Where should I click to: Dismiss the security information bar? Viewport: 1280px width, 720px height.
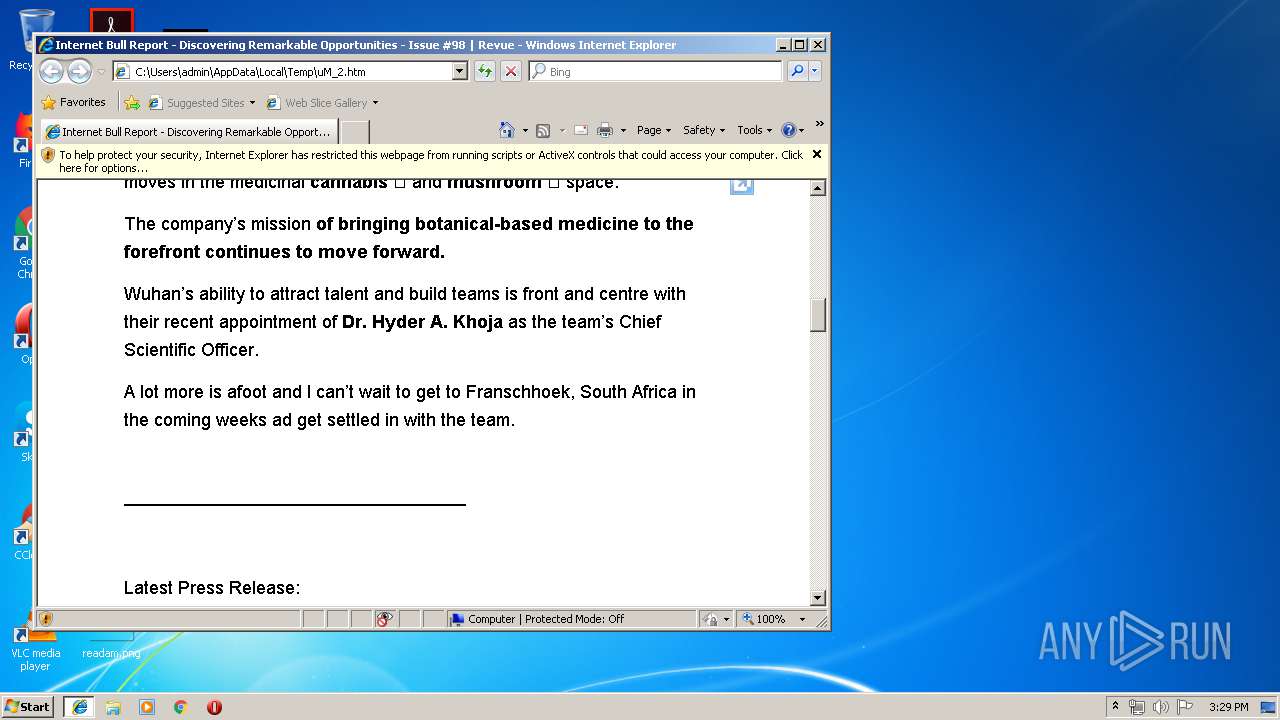point(817,154)
